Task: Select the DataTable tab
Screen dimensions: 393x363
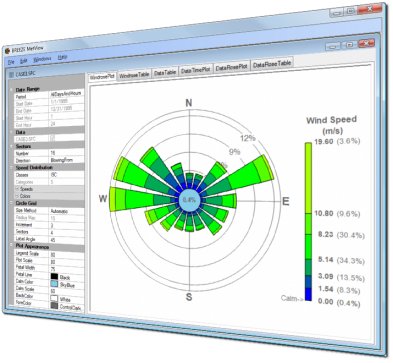Action: pyautogui.click(x=165, y=72)
